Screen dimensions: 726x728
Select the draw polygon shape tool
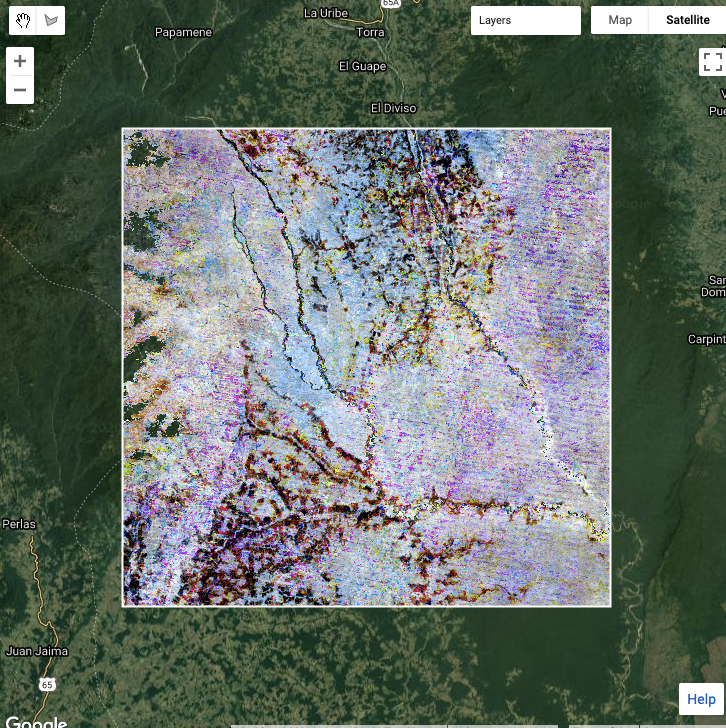(51, 20)
